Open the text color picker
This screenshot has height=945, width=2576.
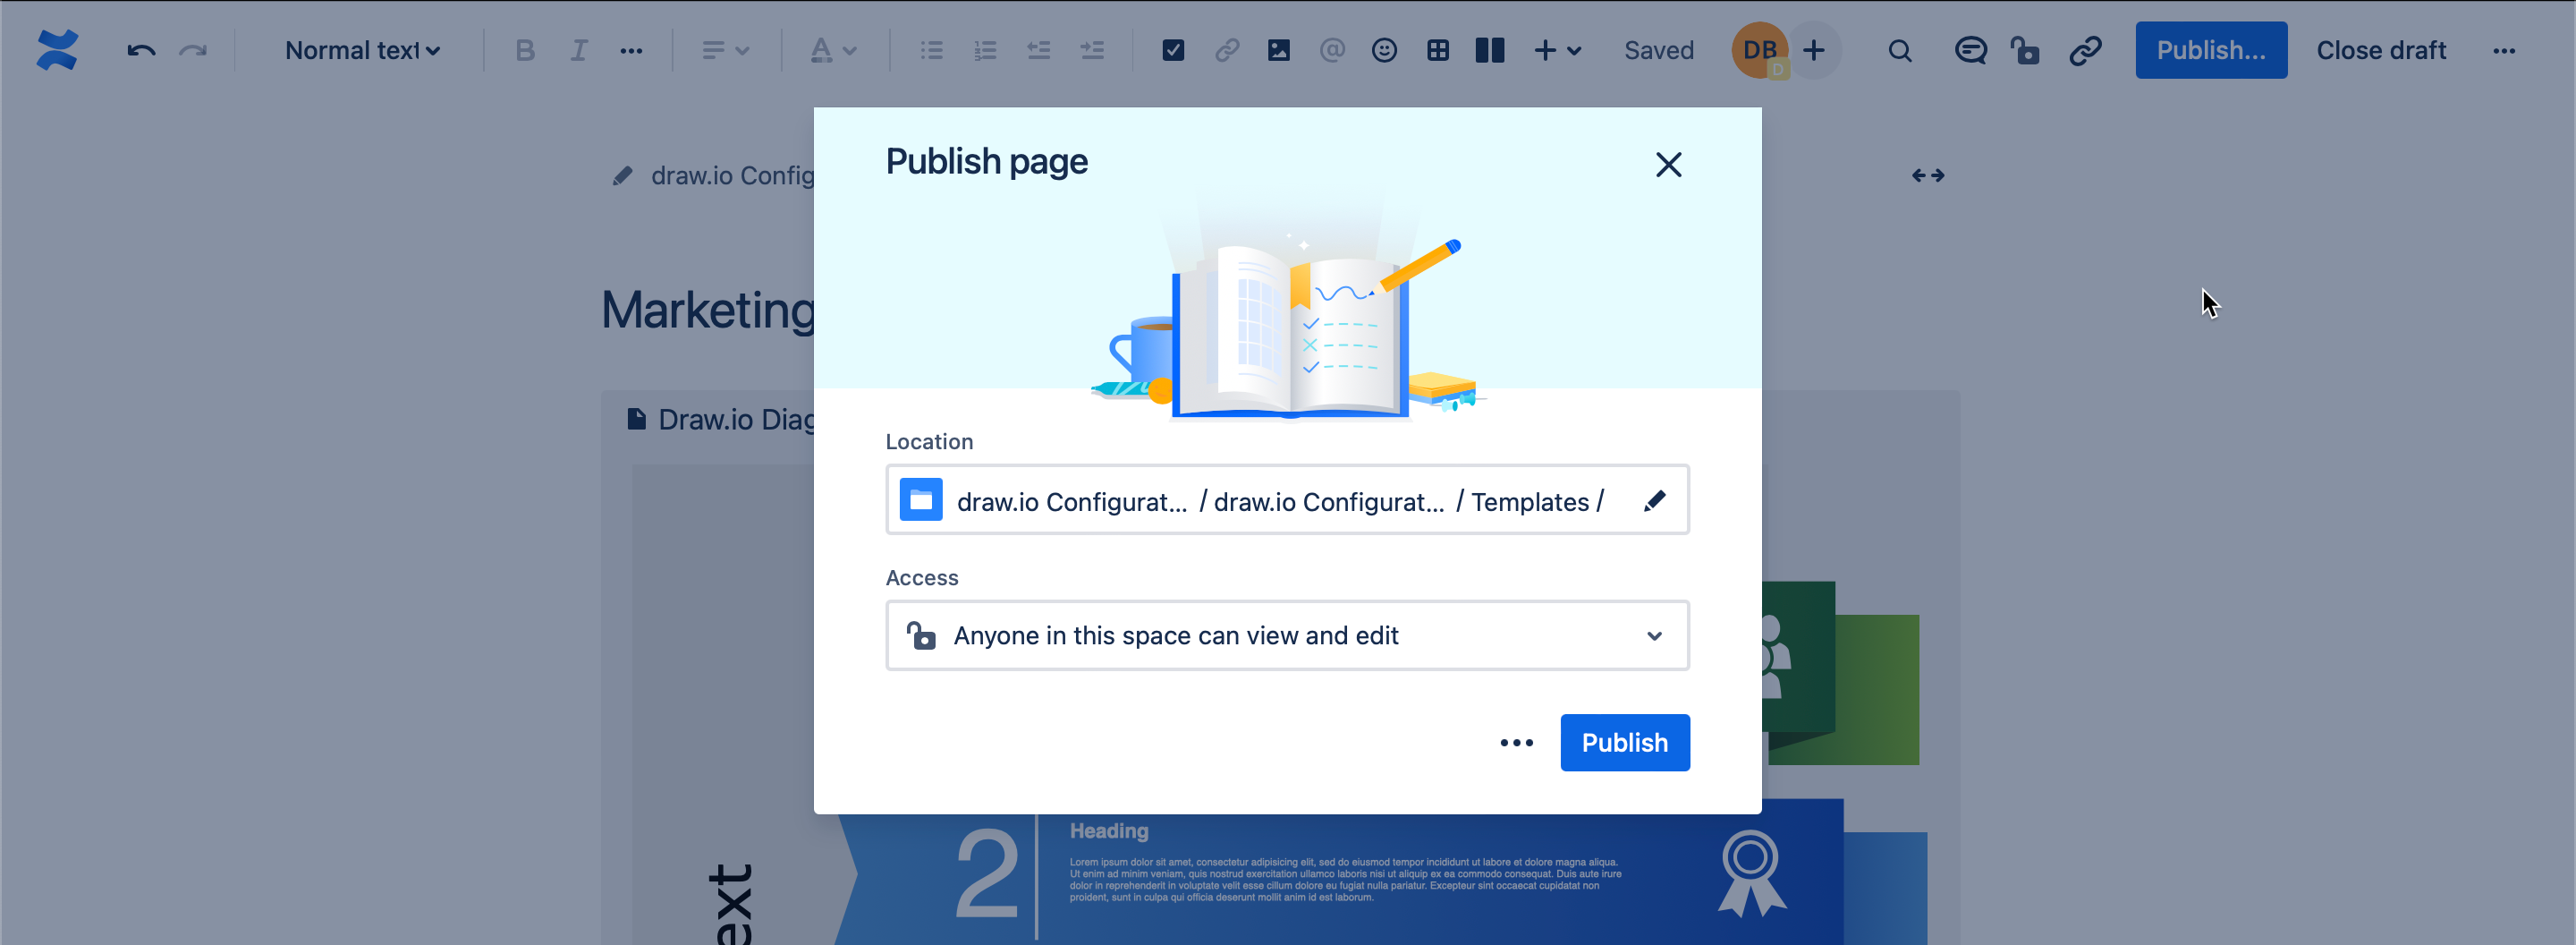pos(834,49)
